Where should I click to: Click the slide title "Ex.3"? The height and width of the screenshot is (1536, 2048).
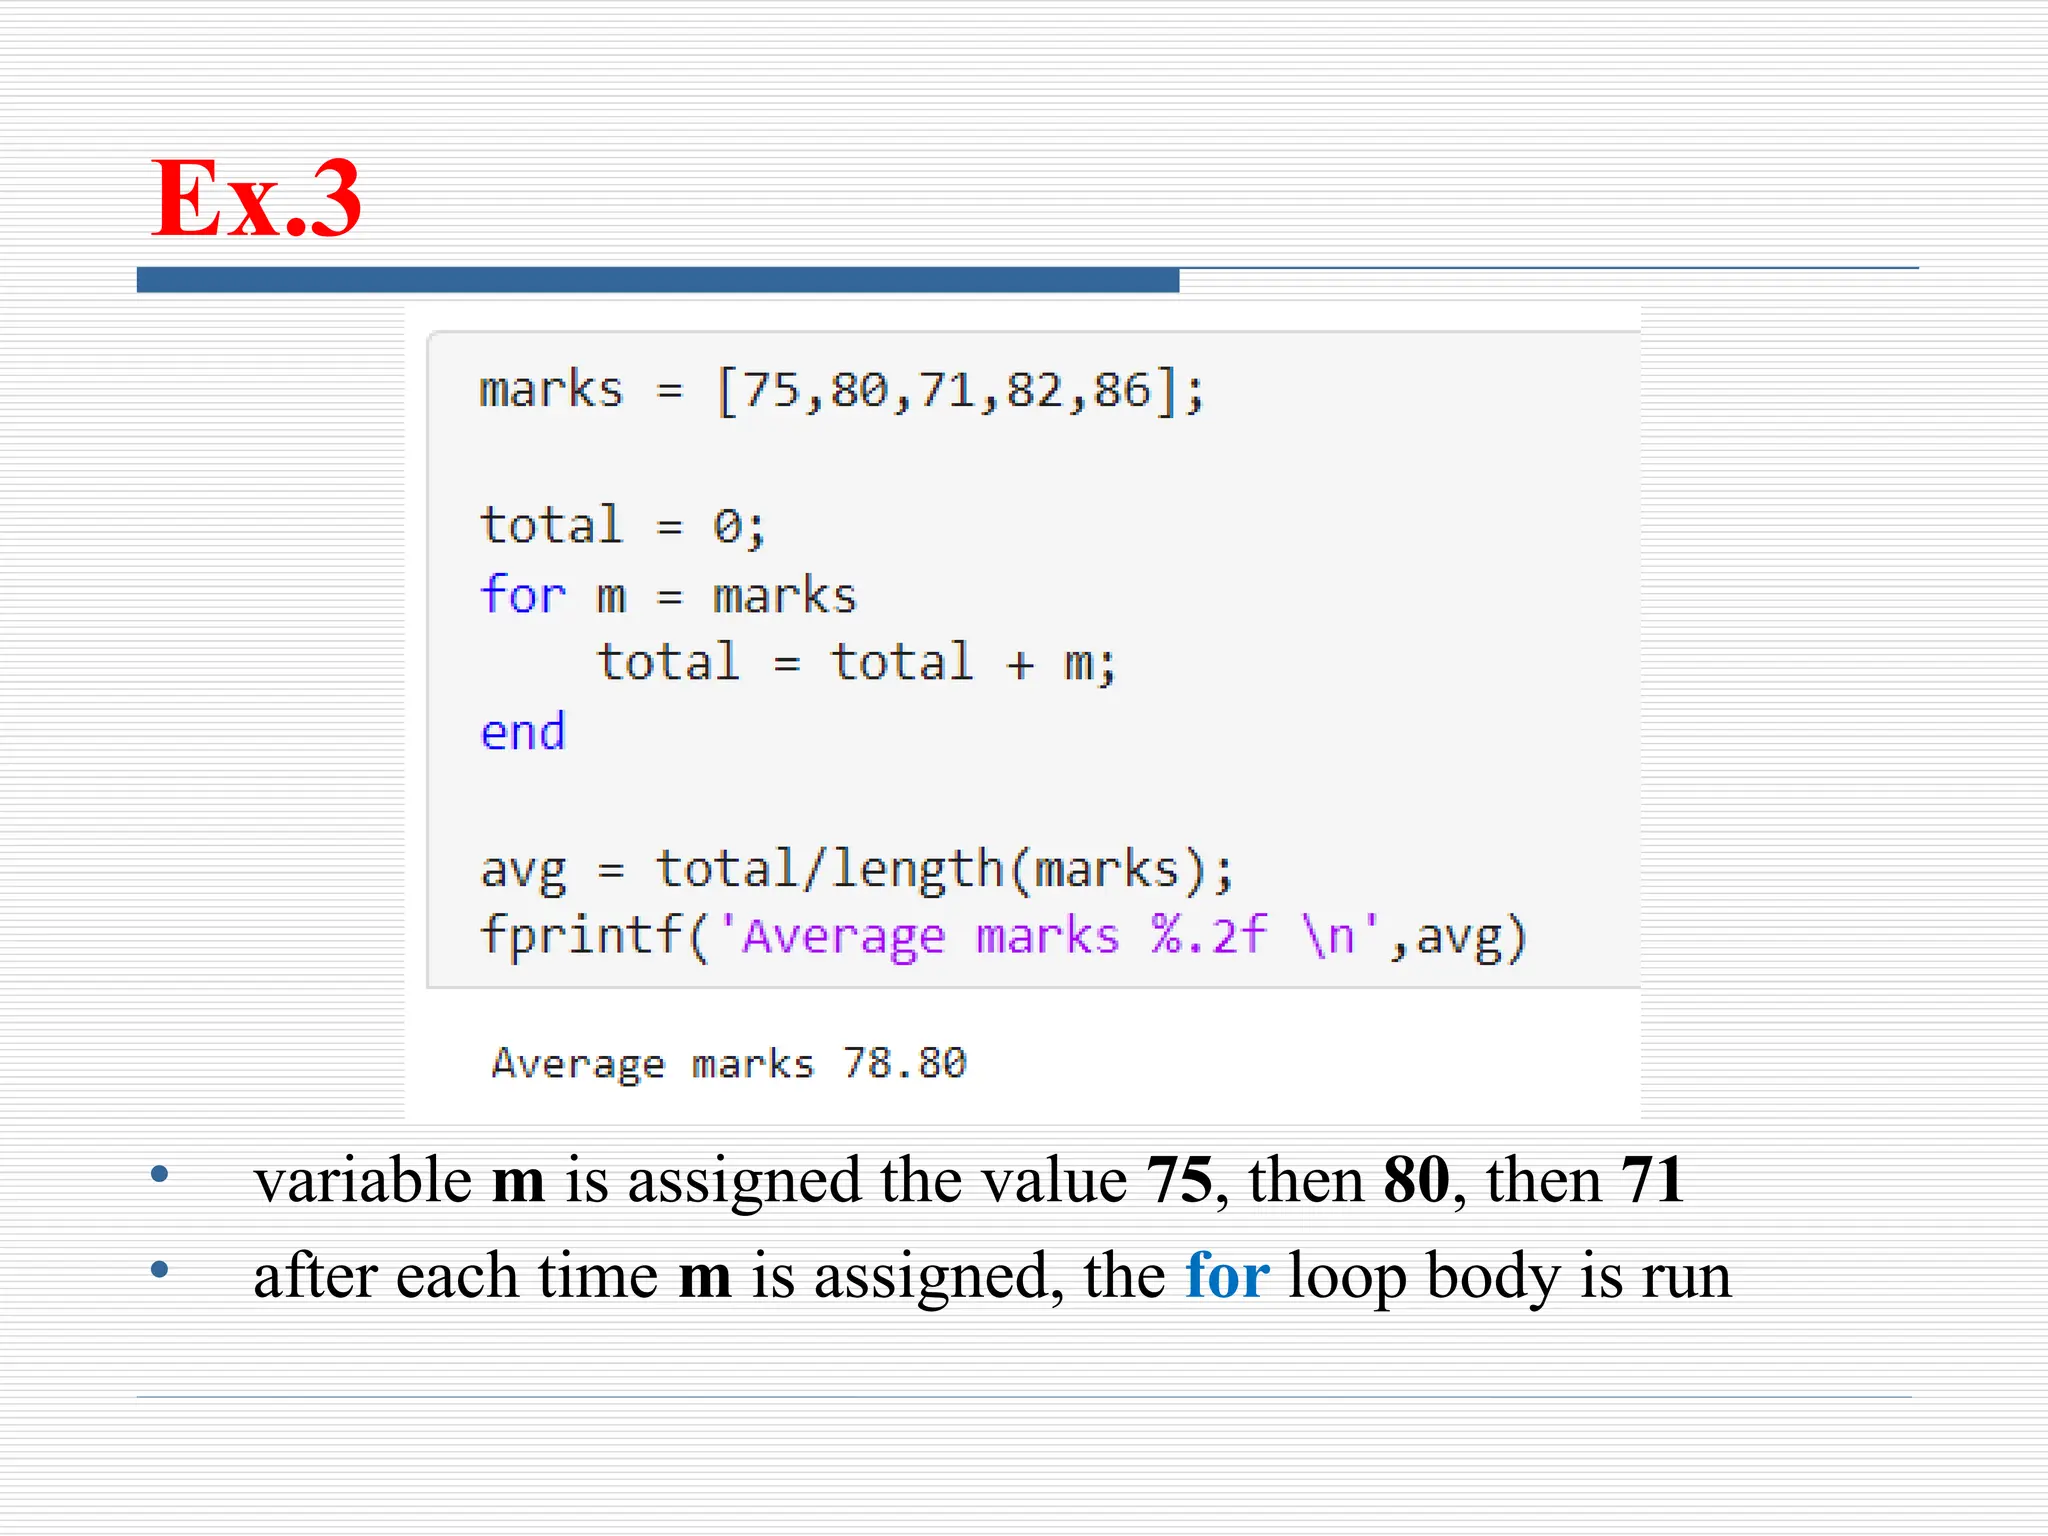(256, 198)
